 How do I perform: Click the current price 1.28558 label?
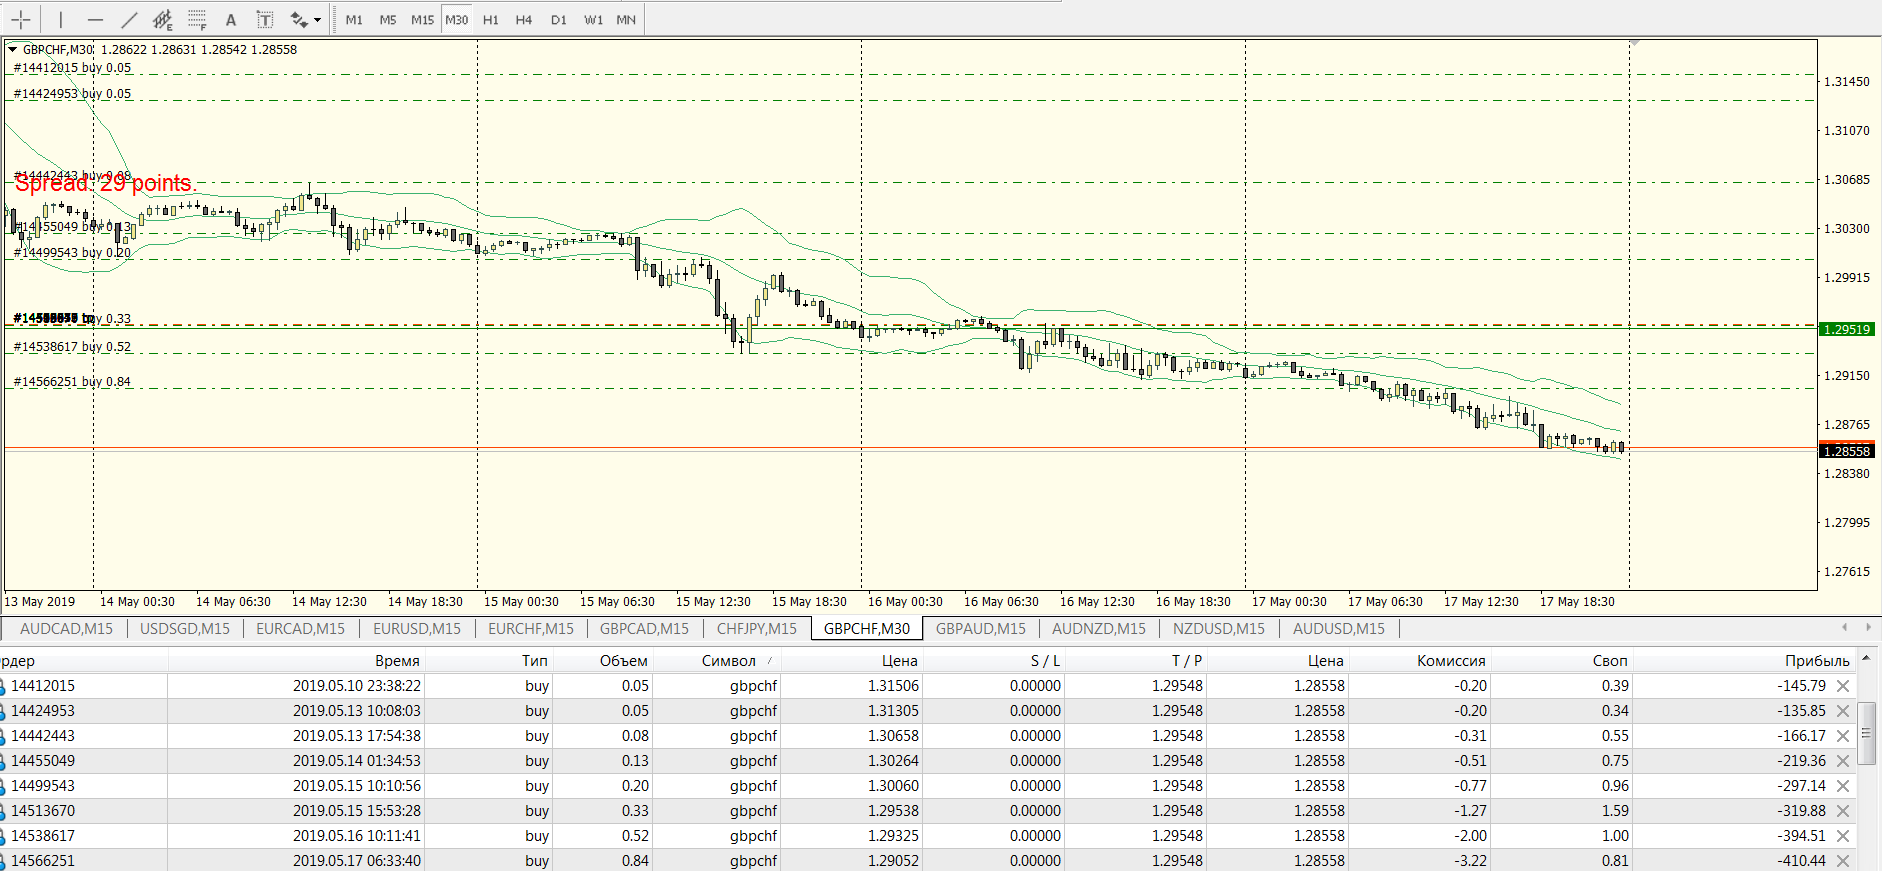pyautogui.click(x=1846, y=451)
